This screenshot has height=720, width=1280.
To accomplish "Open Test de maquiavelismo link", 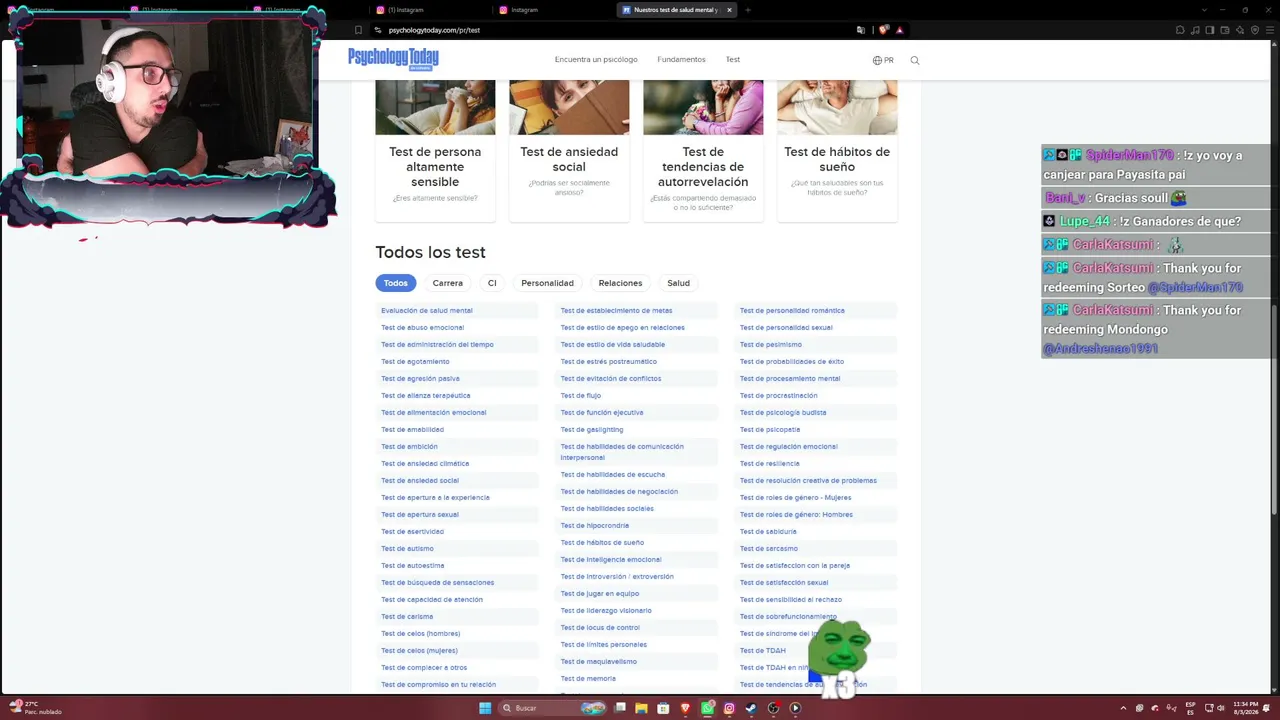I will pos(599,662).
